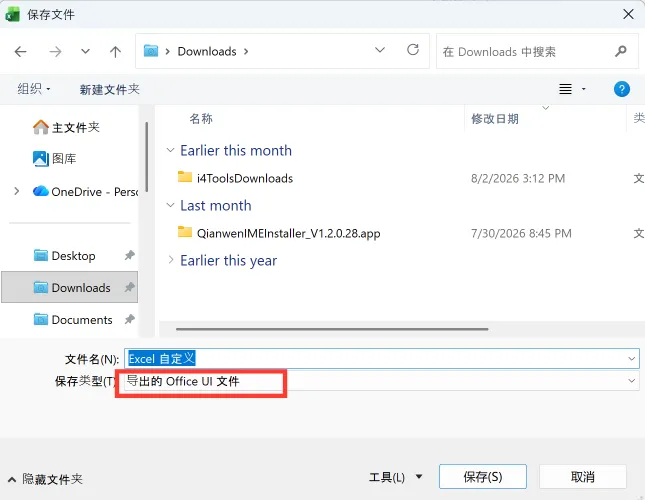Change view with the list view icon
The width and height of the screenshot is (645, 500).
coord(566,89)
